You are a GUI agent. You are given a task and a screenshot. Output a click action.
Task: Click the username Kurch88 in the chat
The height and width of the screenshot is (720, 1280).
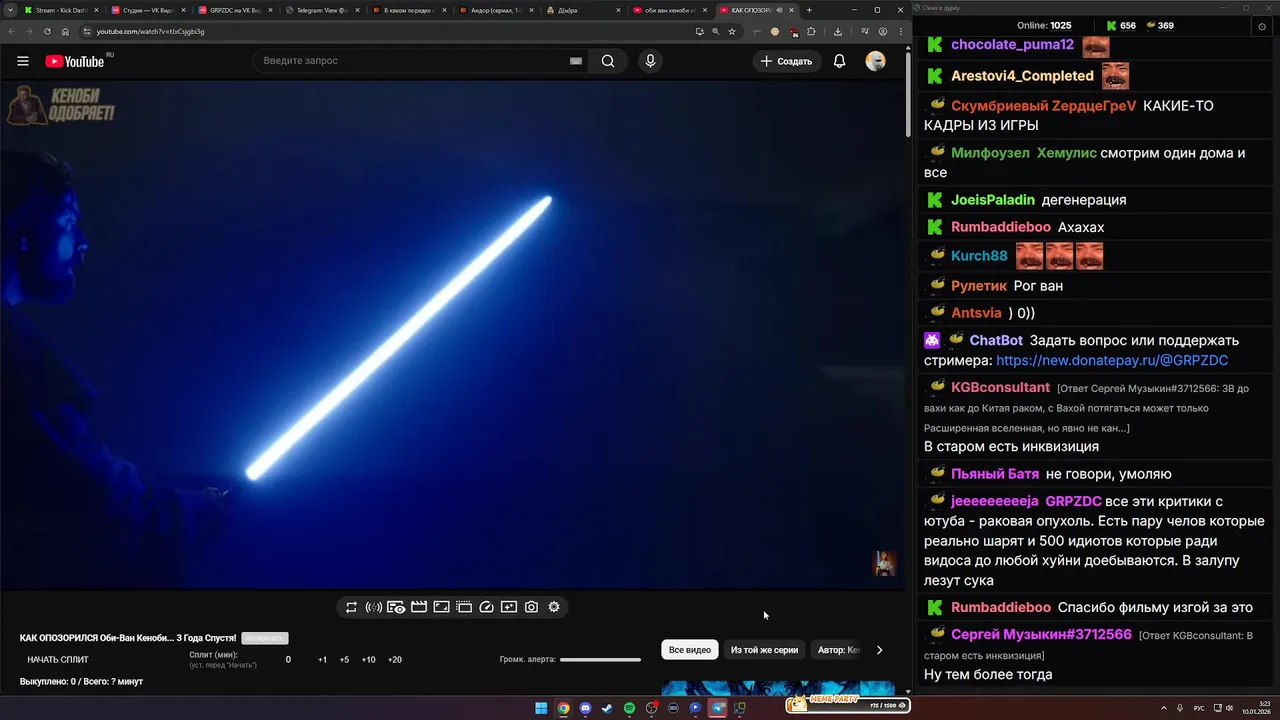point(979,256)
